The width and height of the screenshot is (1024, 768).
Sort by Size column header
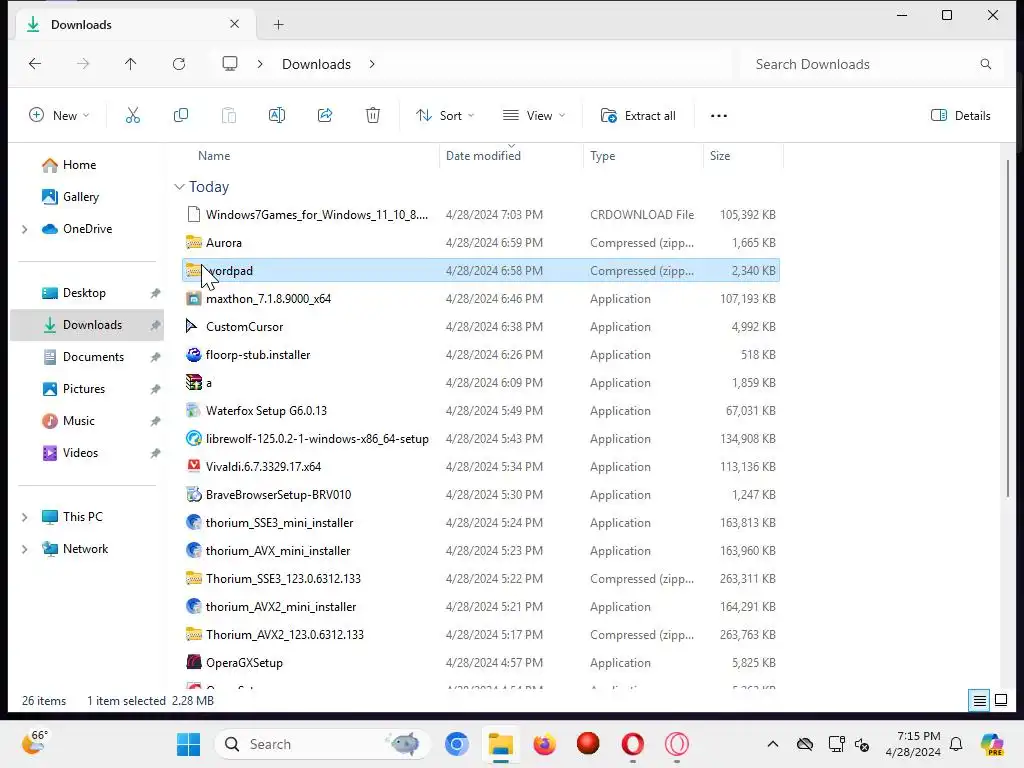coord(720,156)
